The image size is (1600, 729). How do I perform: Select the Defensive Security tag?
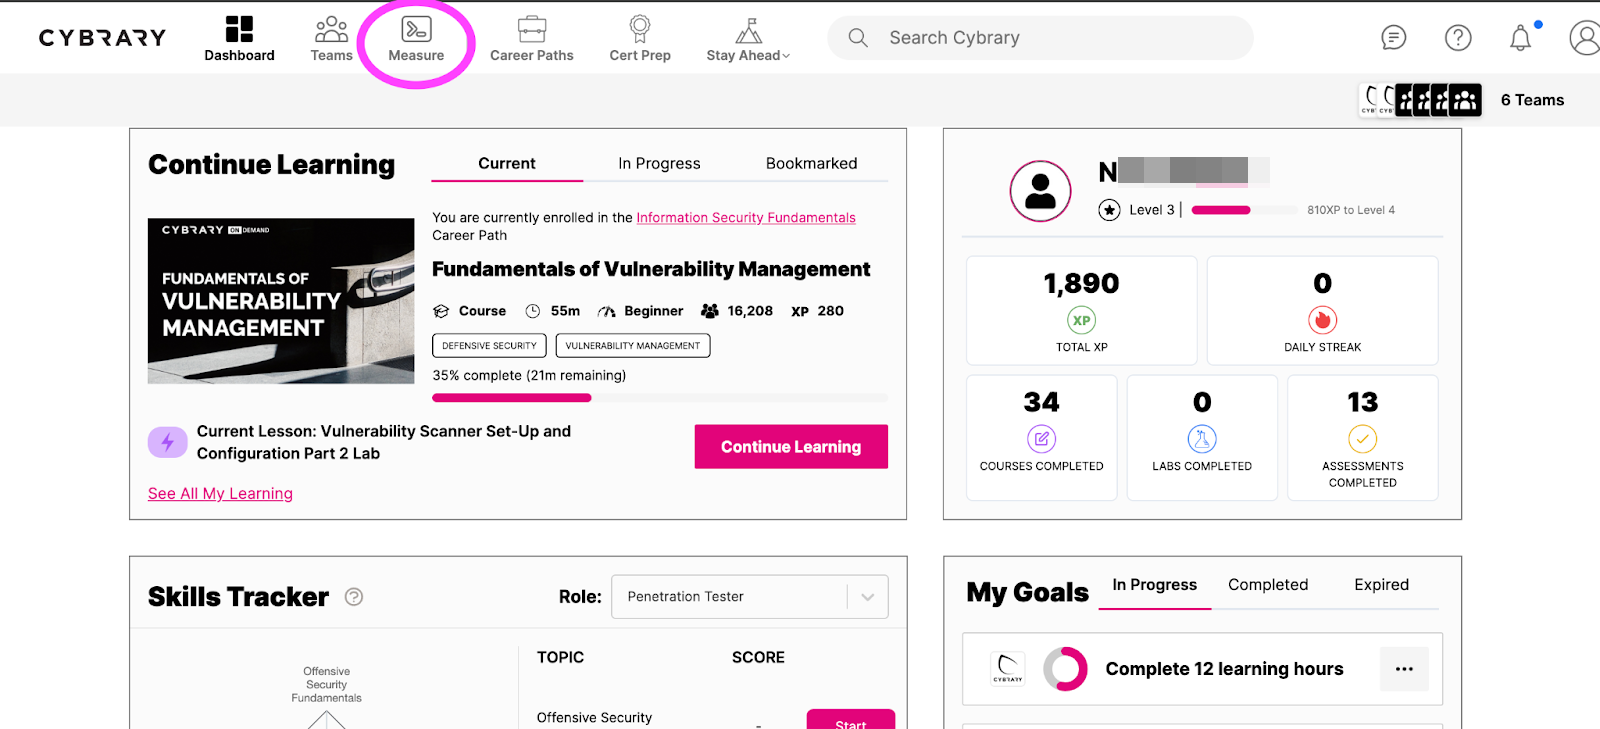(489, 345)
